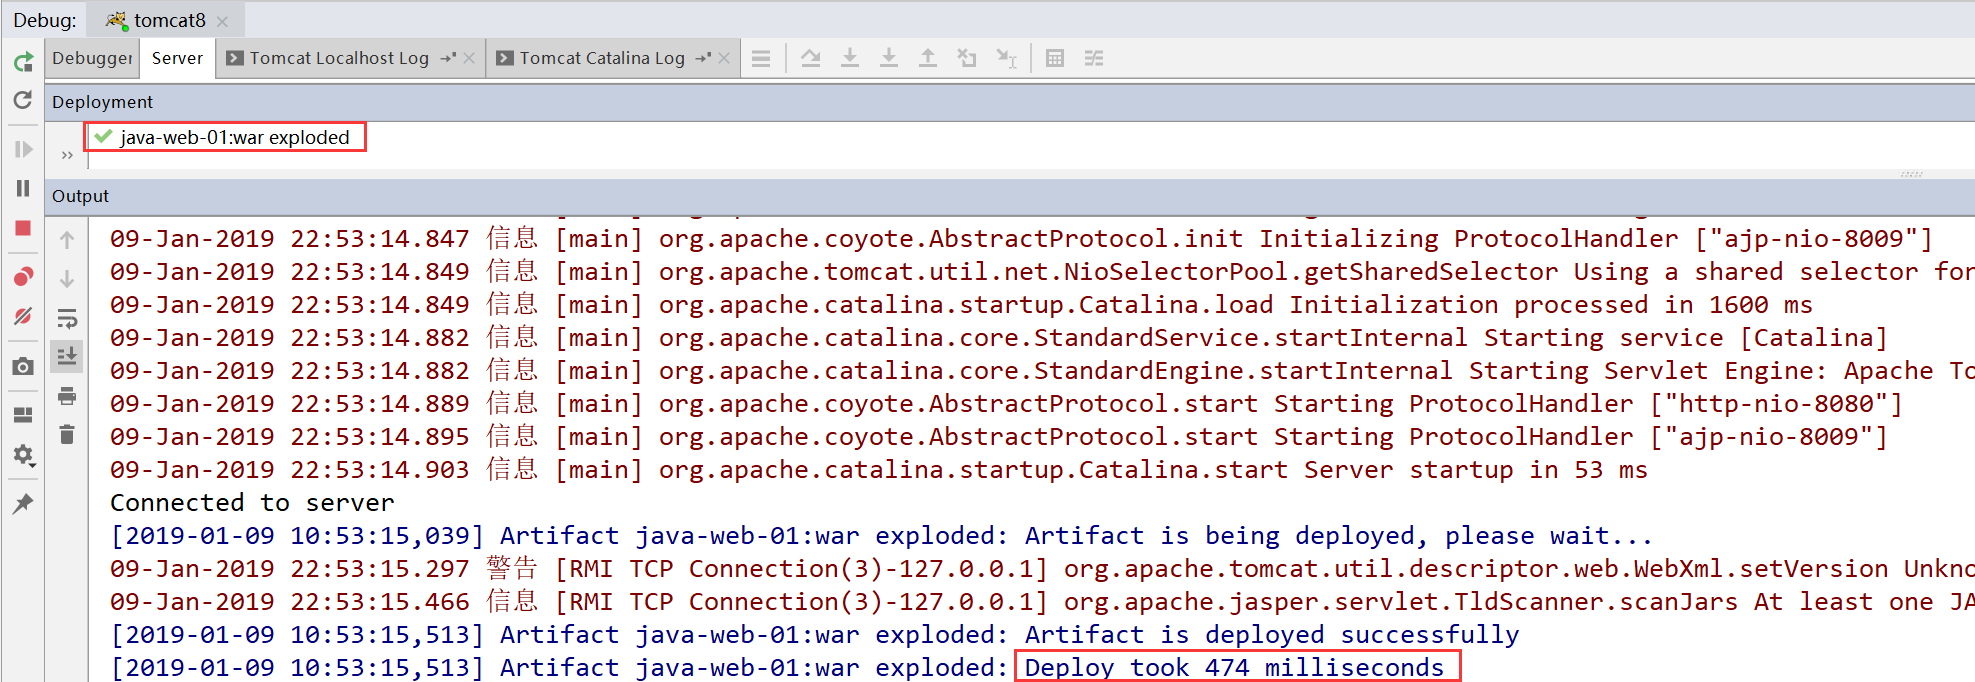Click the up arrow in output toolbar
This screenshot has height=682, width=1975.
[x=67, y=240]
